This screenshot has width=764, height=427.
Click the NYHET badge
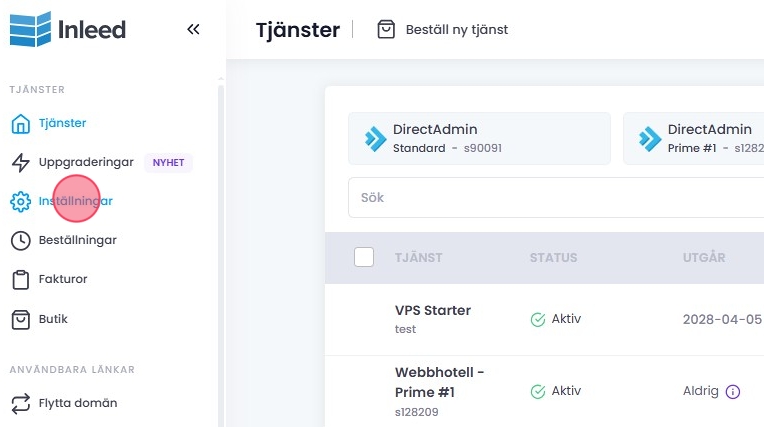(168, 162)
